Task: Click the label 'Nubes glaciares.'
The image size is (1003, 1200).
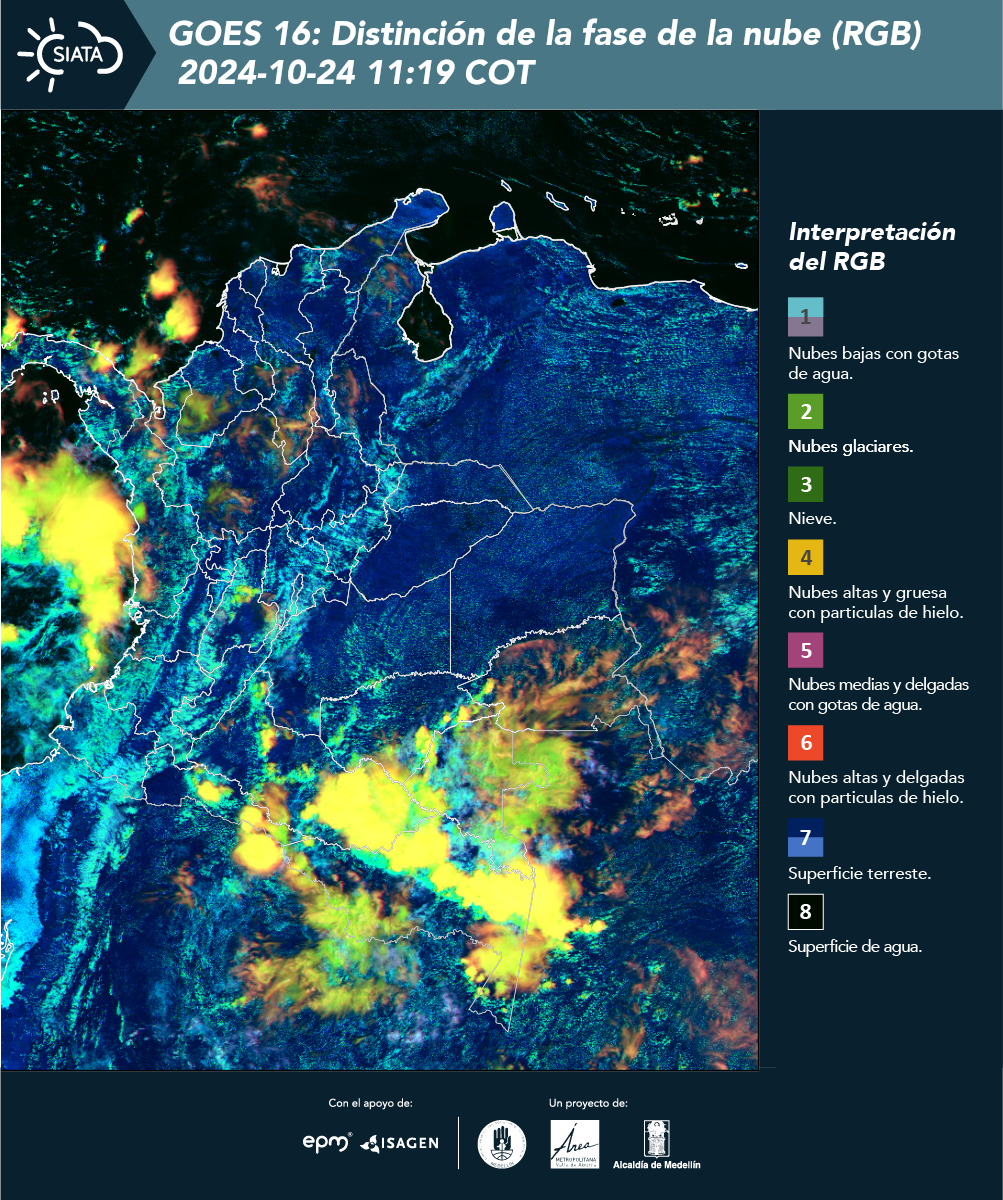Action: 850,447
